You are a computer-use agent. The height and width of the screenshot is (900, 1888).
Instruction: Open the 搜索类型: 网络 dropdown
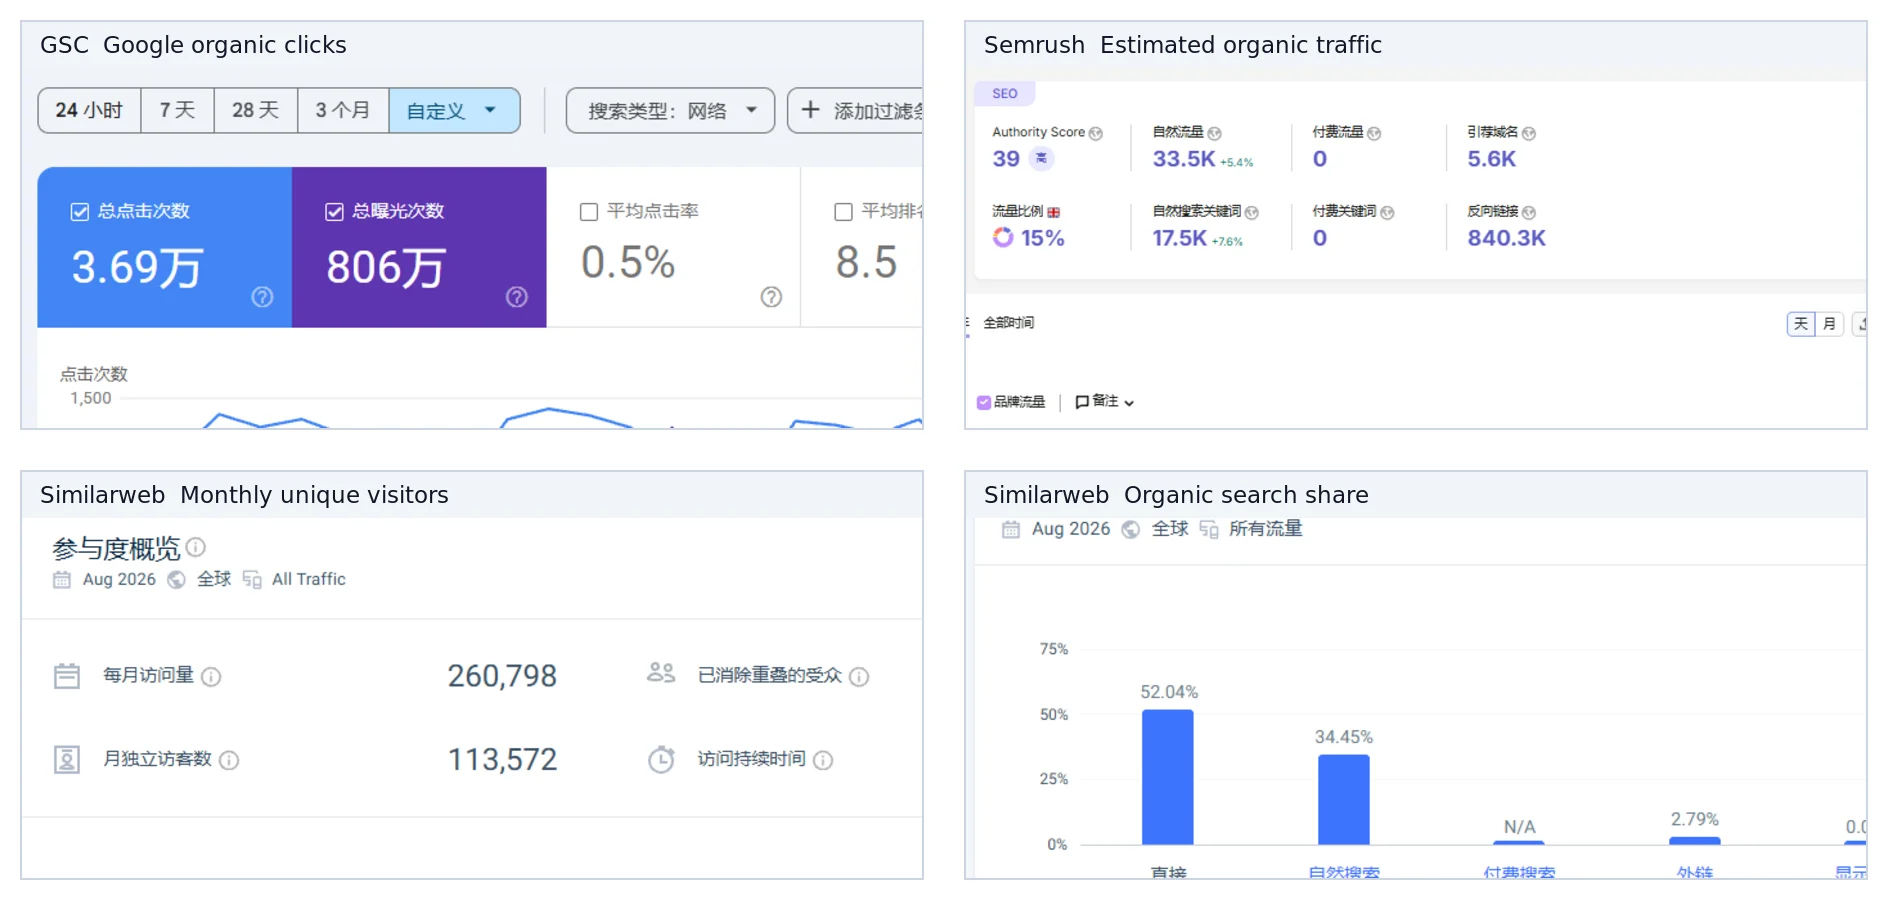[670, 110]
